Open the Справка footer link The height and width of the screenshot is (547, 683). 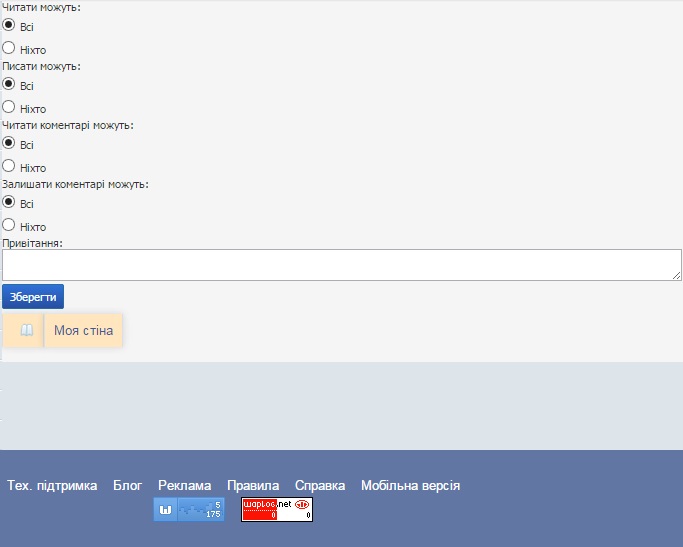tap(320, 486)
